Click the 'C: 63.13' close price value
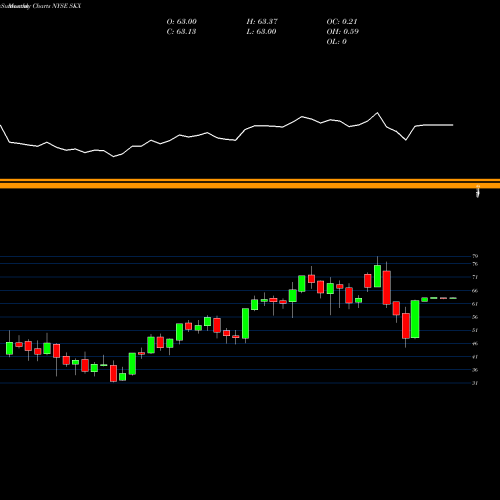Viewport: 500px width, 500px height. pyautogui.click(x=181, y=32)
